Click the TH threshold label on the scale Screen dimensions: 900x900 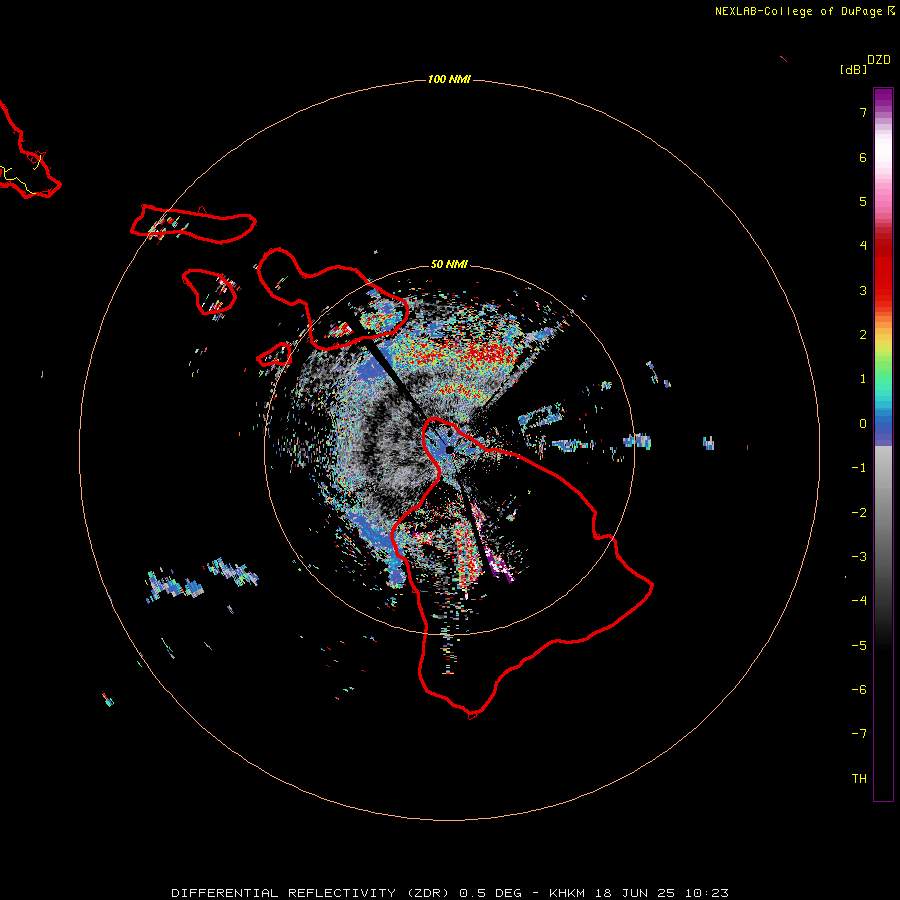tap(859, 779)
